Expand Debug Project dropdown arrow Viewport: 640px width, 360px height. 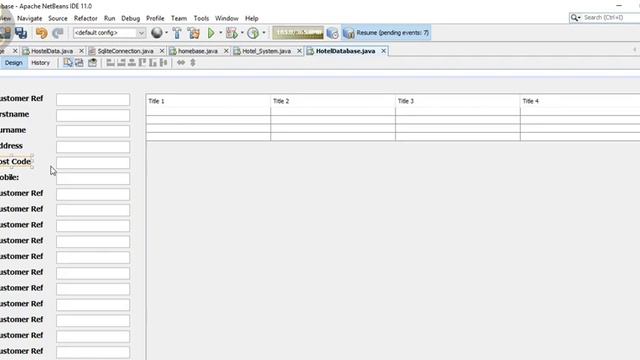242,33
